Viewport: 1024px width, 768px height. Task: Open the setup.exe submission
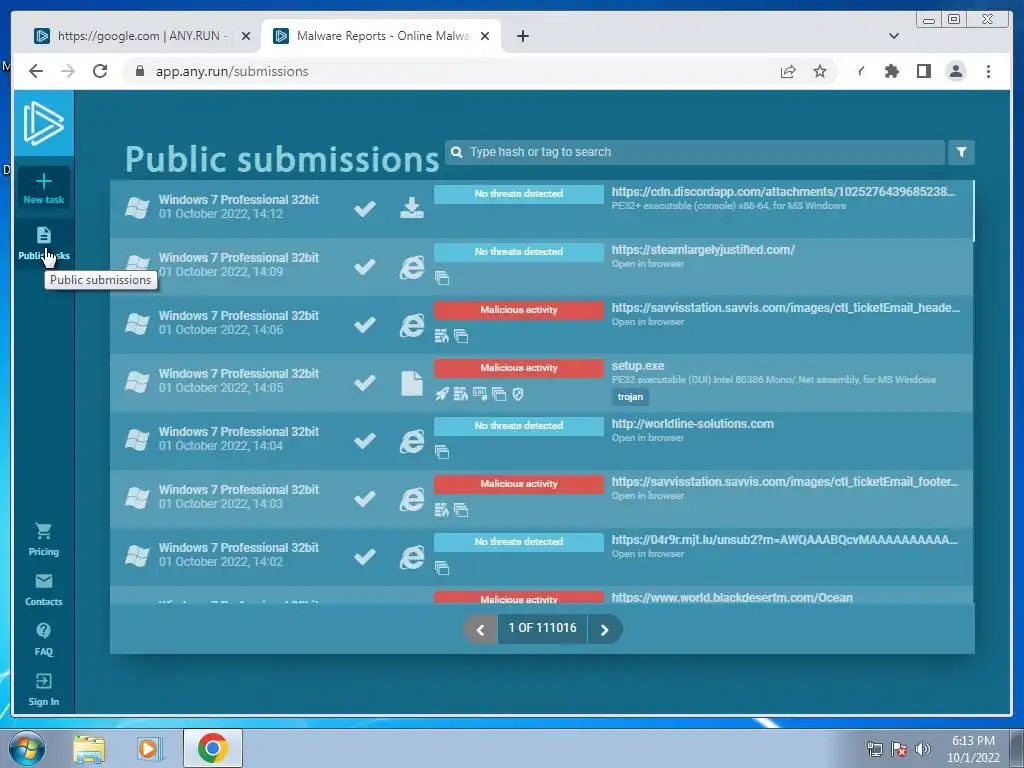point(637,366)
